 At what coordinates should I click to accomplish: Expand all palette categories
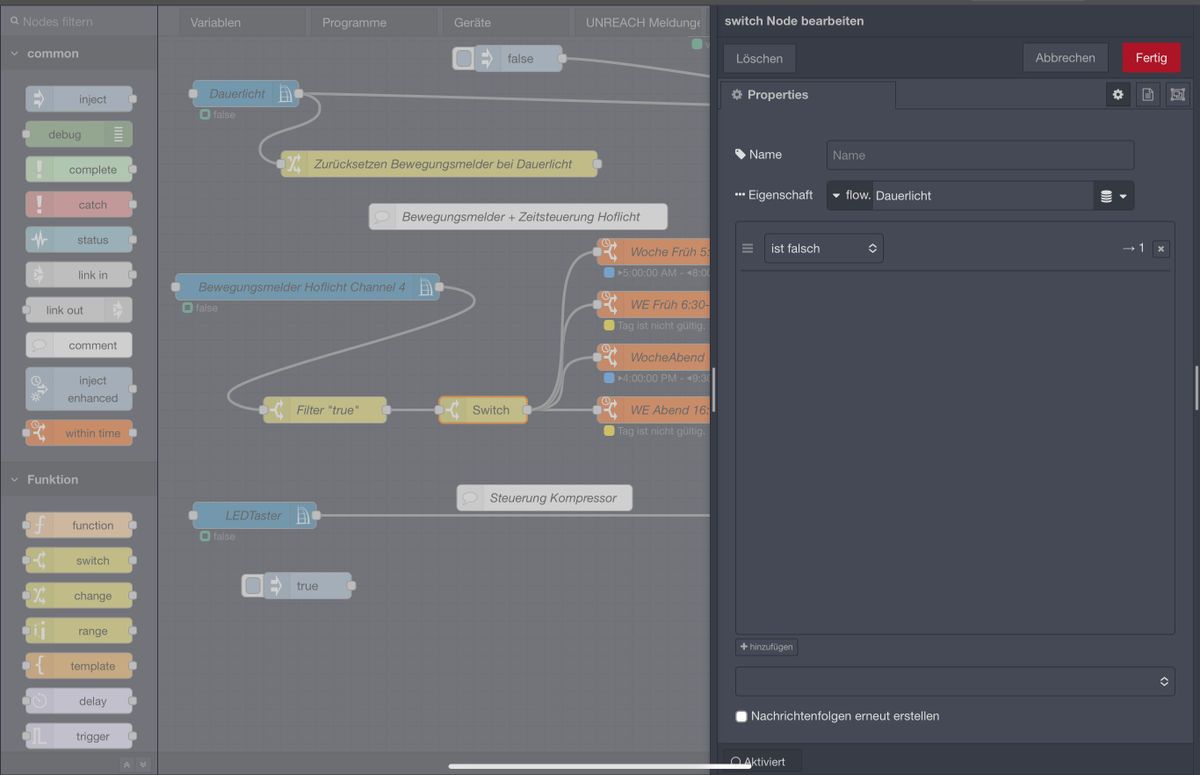(x=143, y=764)
